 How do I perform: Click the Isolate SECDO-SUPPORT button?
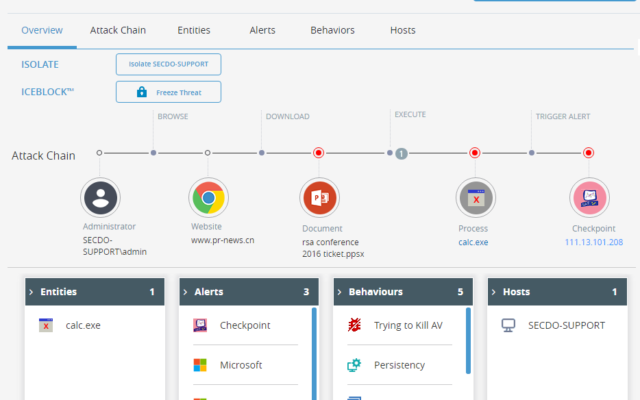169,64
